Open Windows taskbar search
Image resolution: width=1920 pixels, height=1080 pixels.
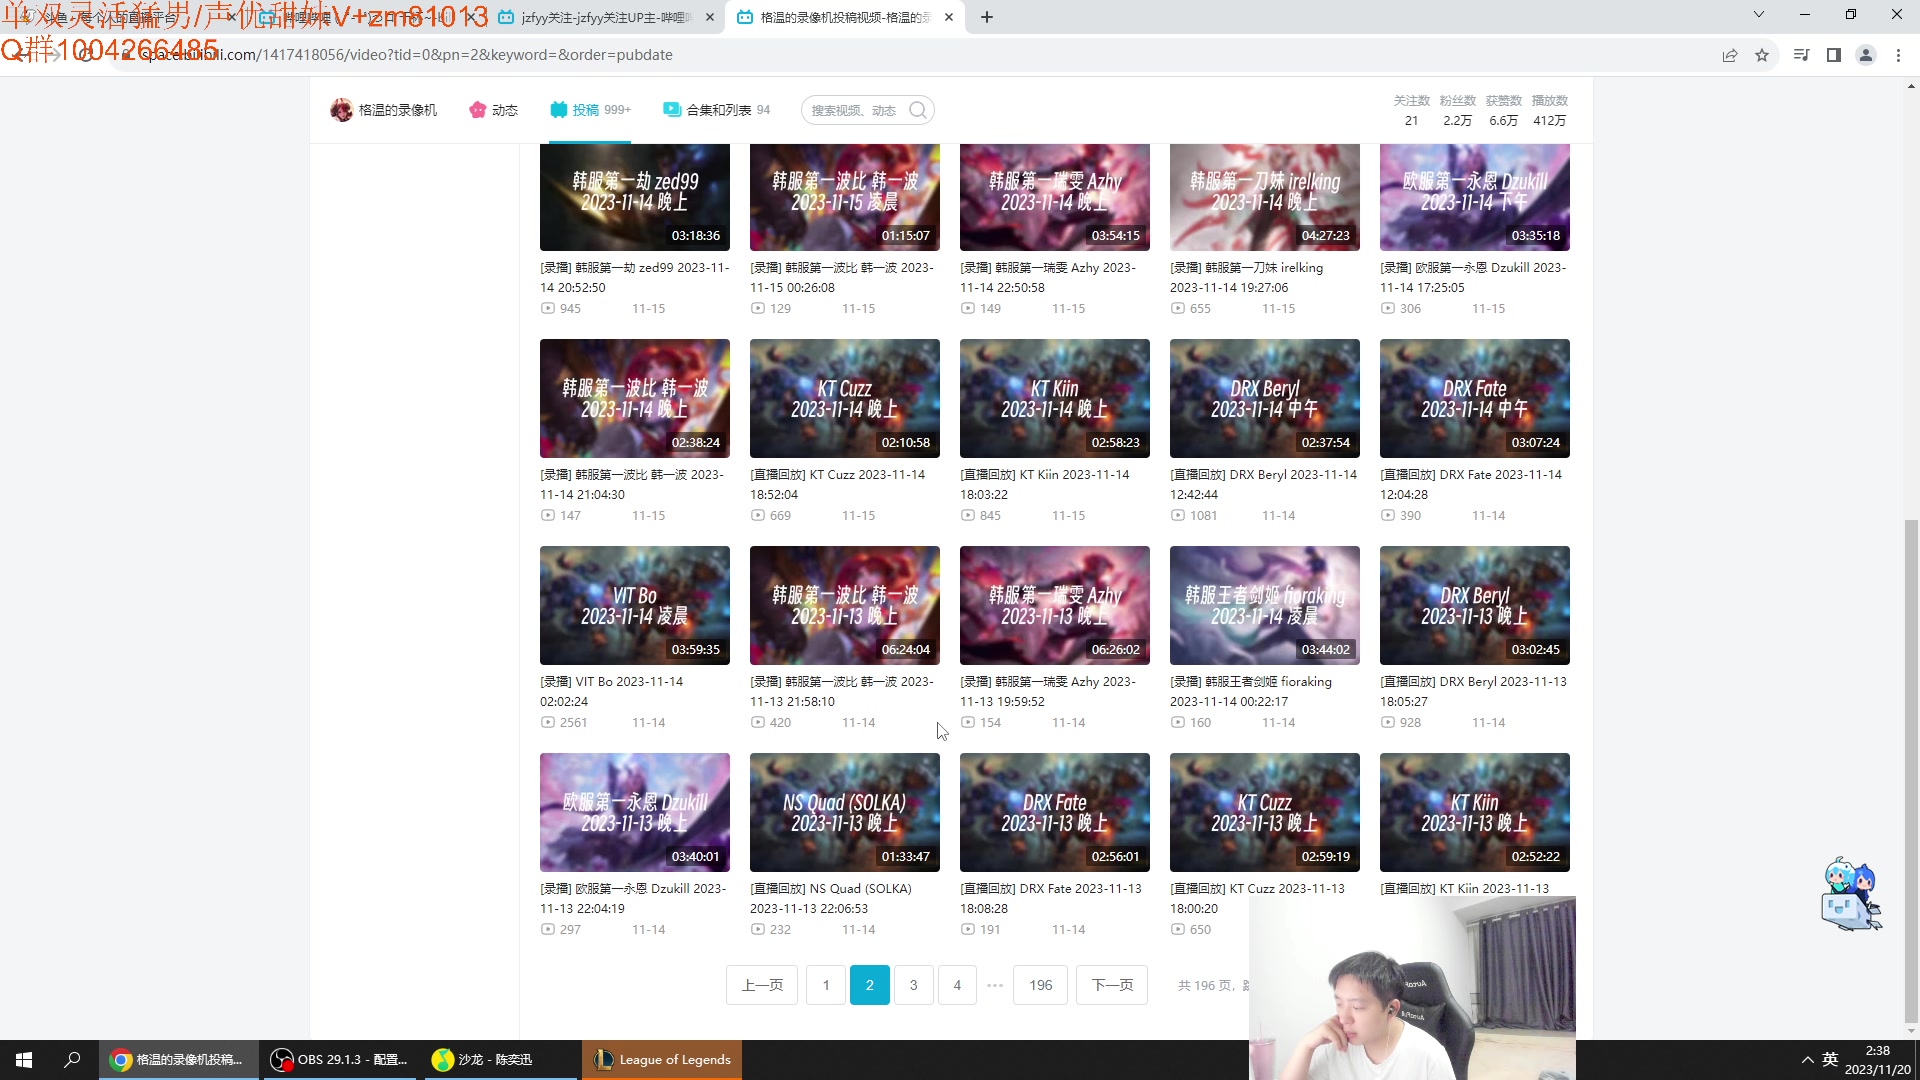pyautogui.click(x=72, y=1060)
